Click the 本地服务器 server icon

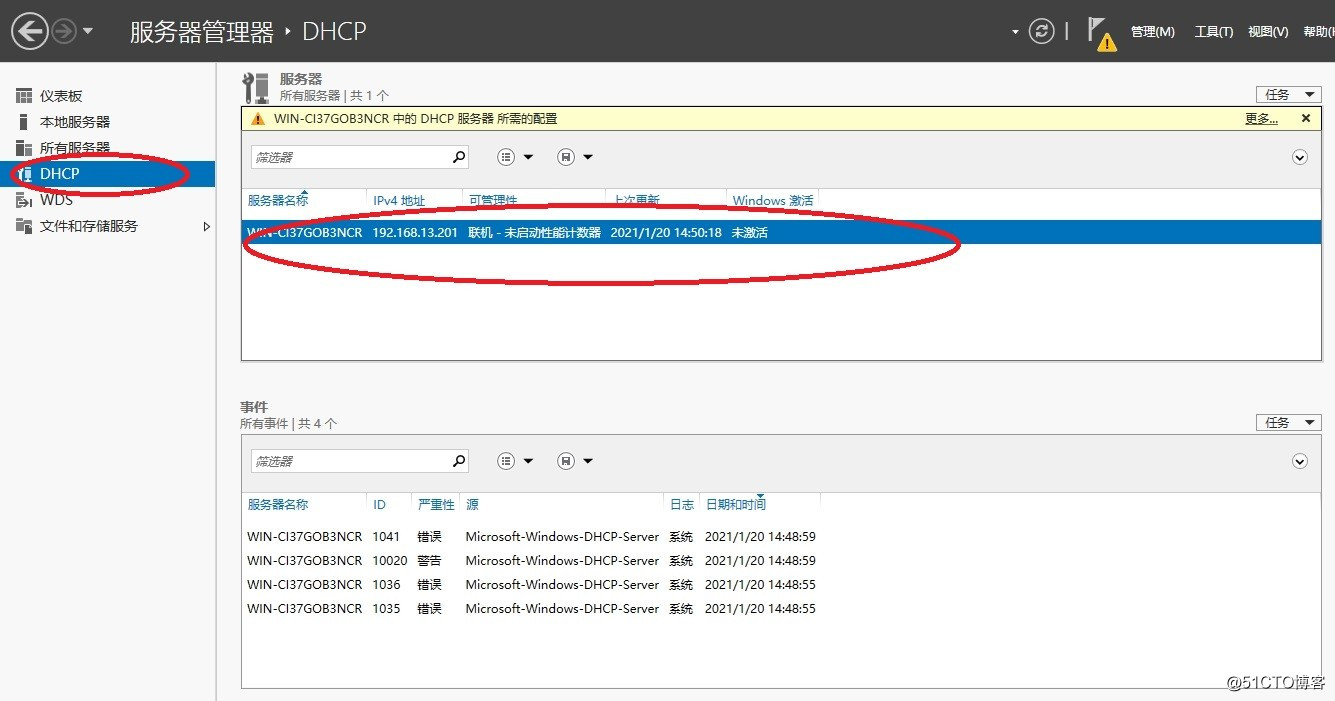[24, 122]
